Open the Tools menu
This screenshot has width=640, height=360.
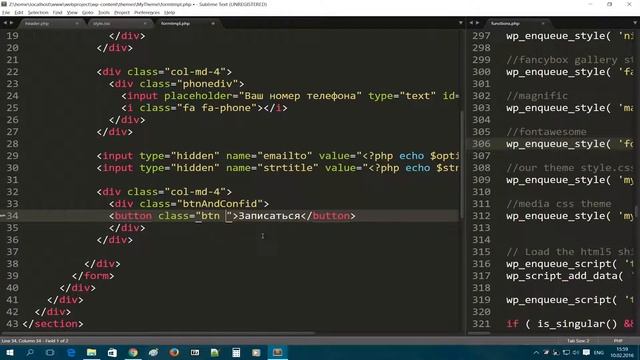point(104,13)
